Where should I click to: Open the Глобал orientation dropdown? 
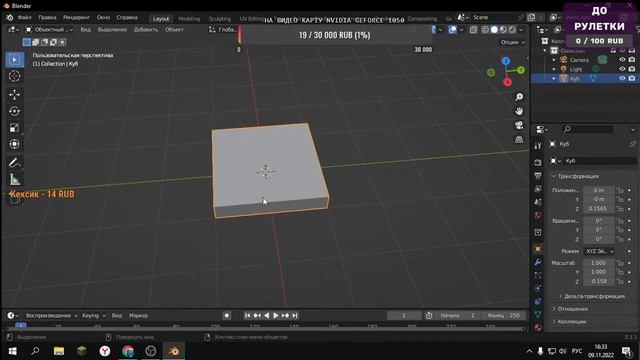[222, 29]
